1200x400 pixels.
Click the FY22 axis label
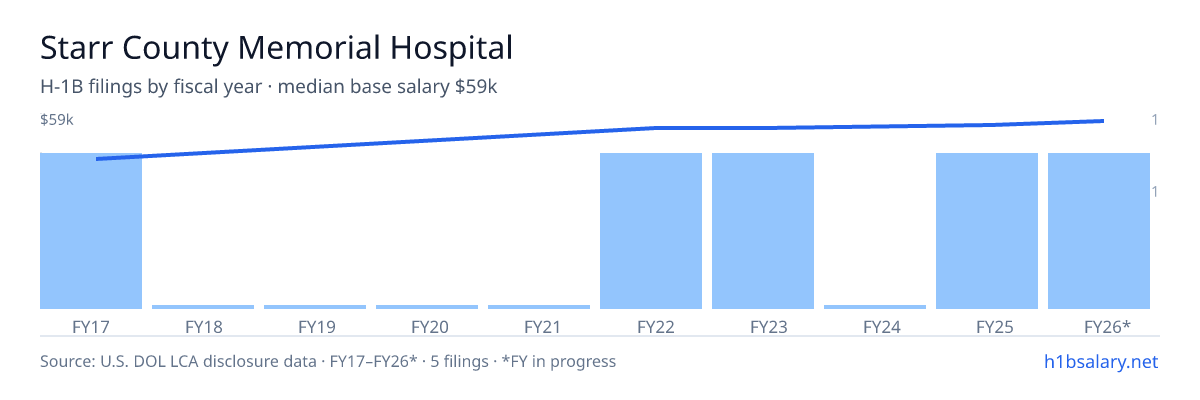pos(651,326)
